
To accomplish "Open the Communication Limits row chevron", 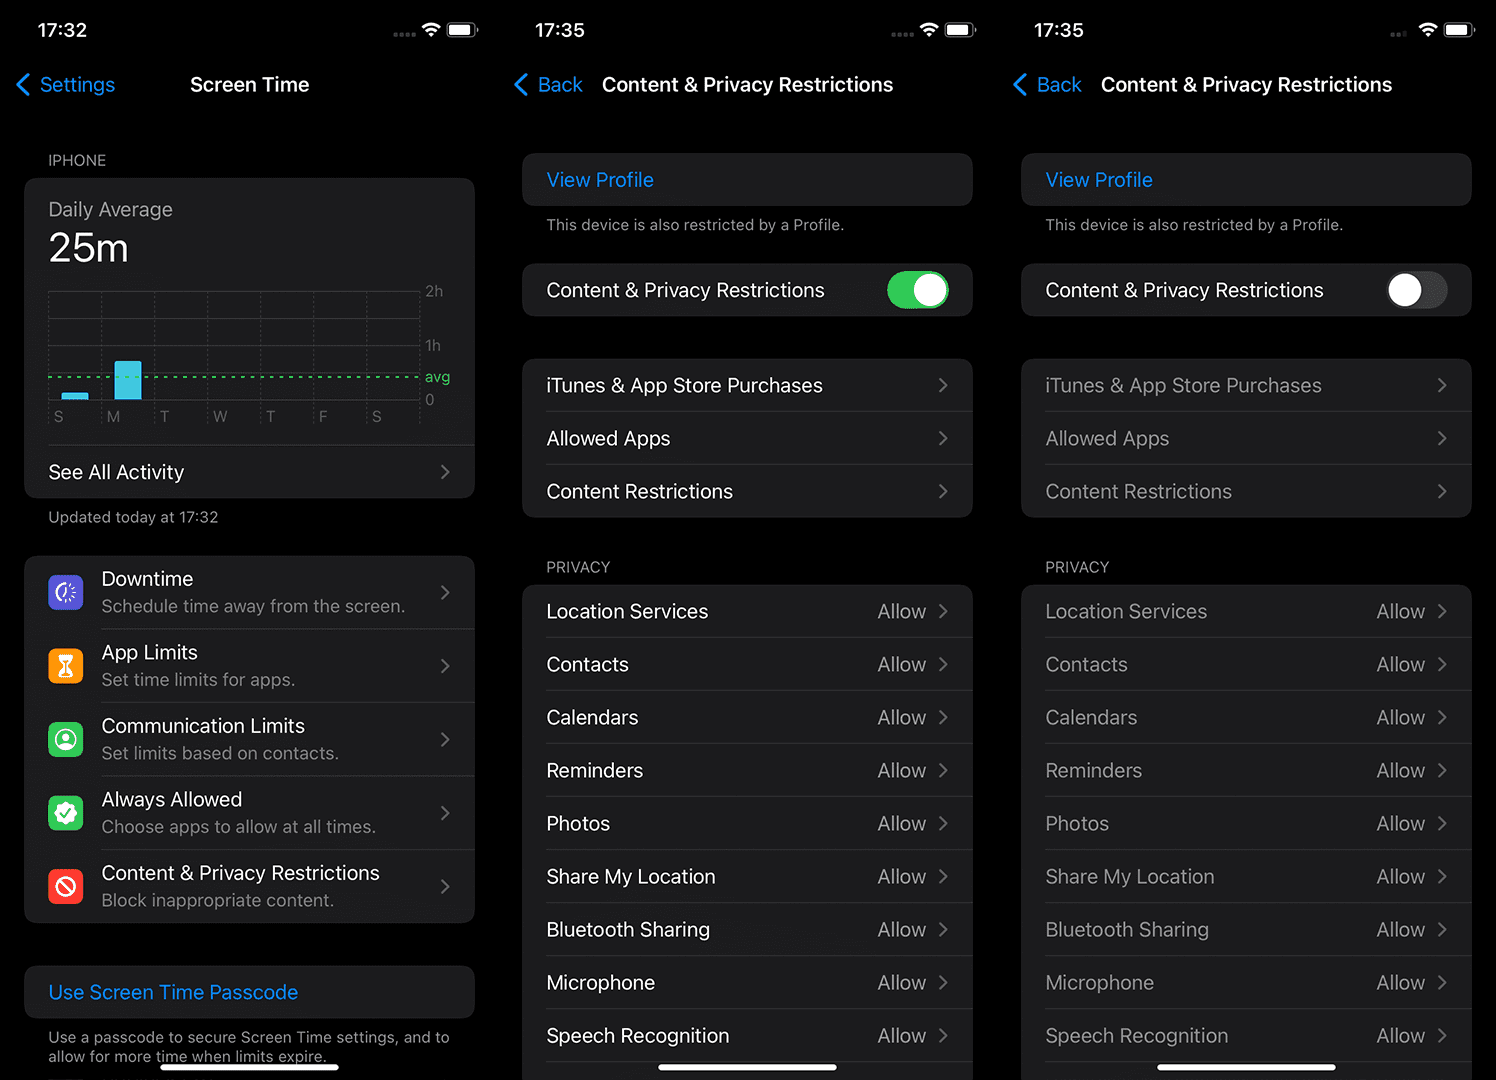I will pyautogui.click(x=445, y=739).
